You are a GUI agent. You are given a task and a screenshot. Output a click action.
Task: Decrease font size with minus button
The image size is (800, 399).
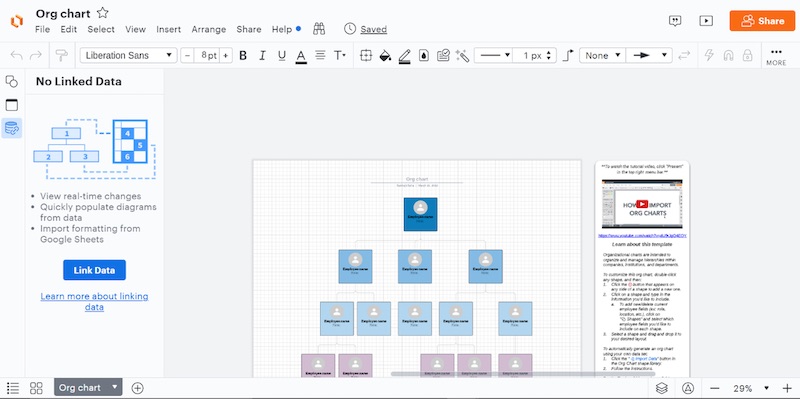pos(187,56)
